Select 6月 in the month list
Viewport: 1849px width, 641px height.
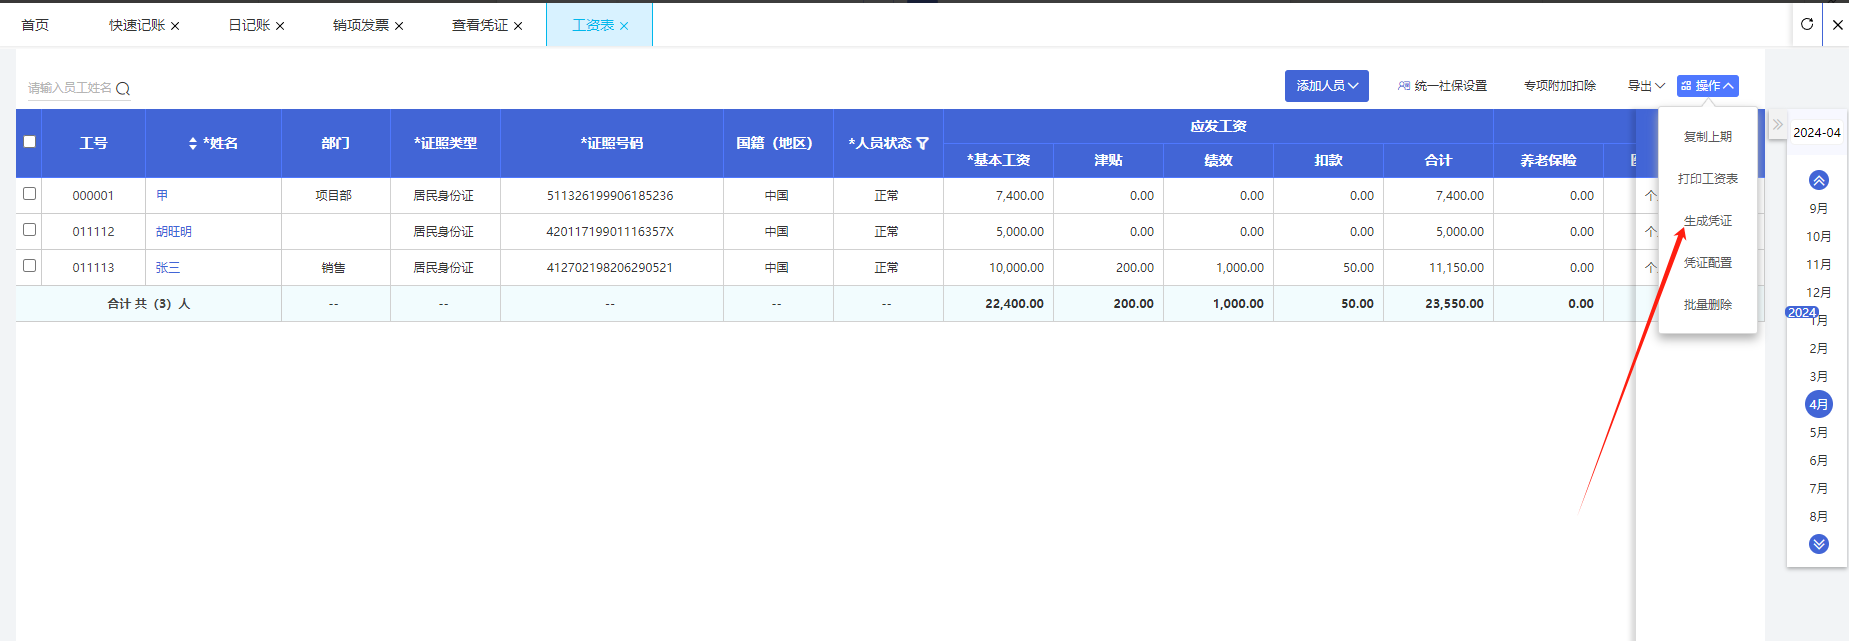1819,460
